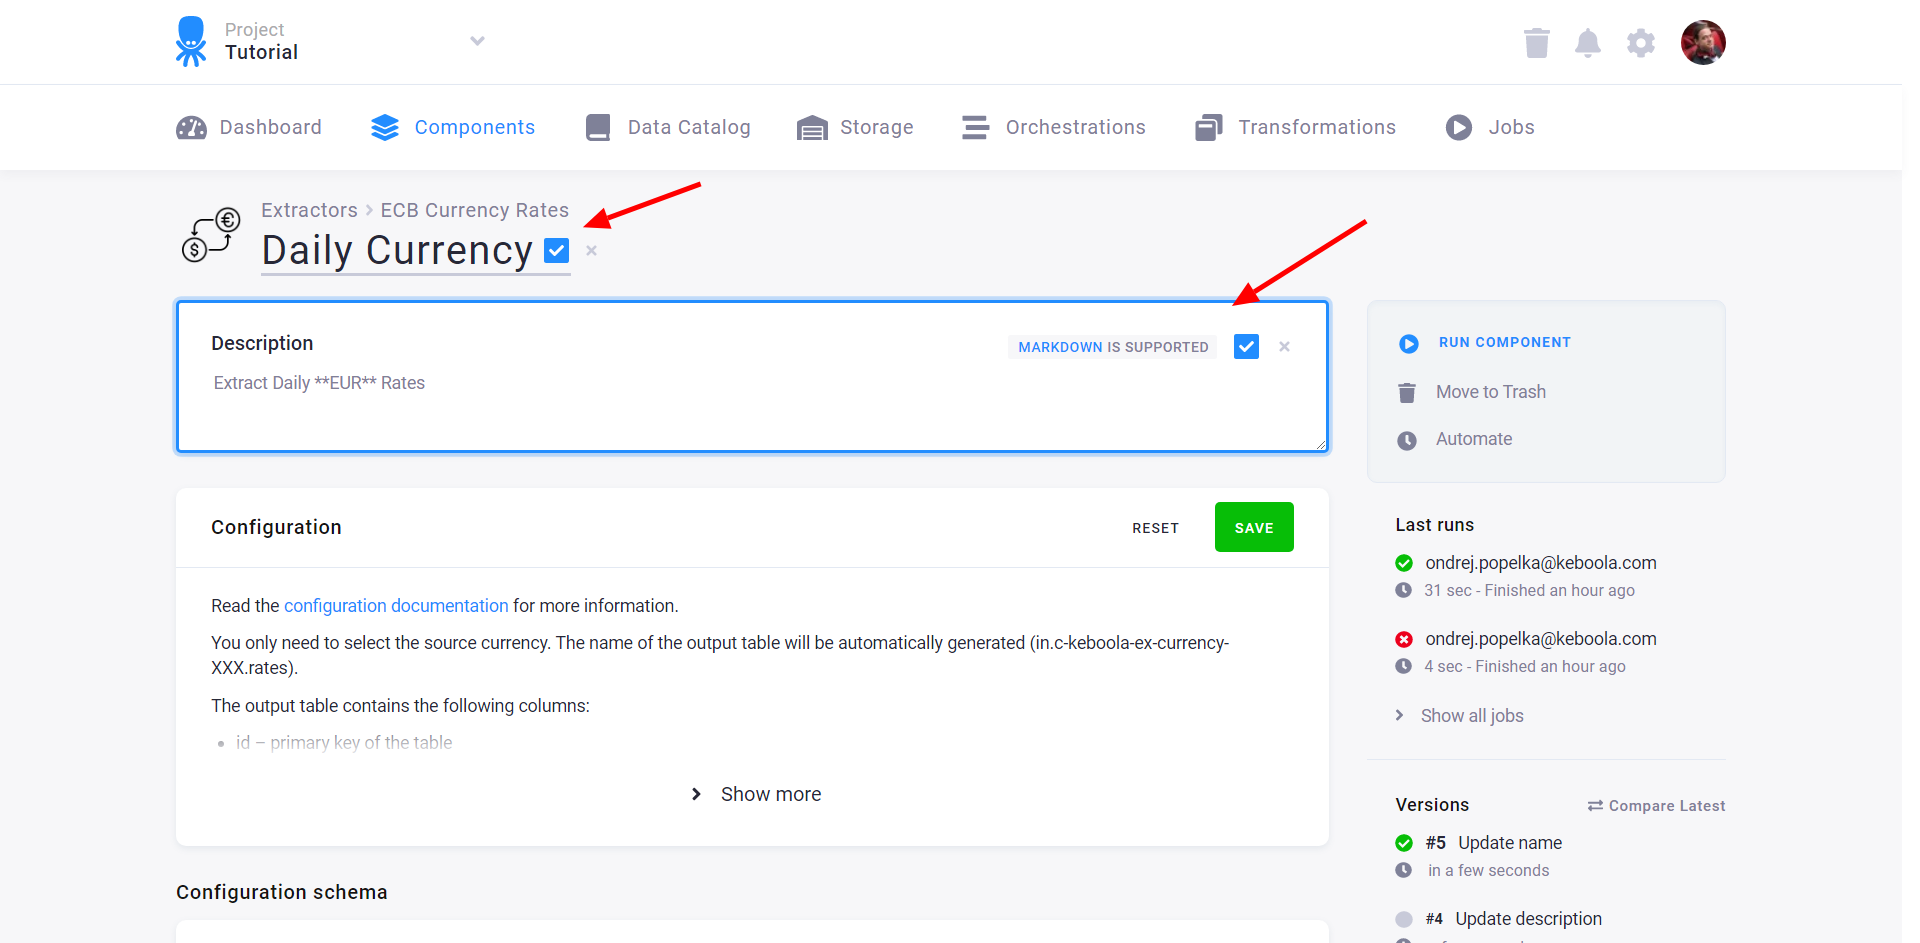Click red failed status icon in last runs
1920x943 pixels.
1404,639
